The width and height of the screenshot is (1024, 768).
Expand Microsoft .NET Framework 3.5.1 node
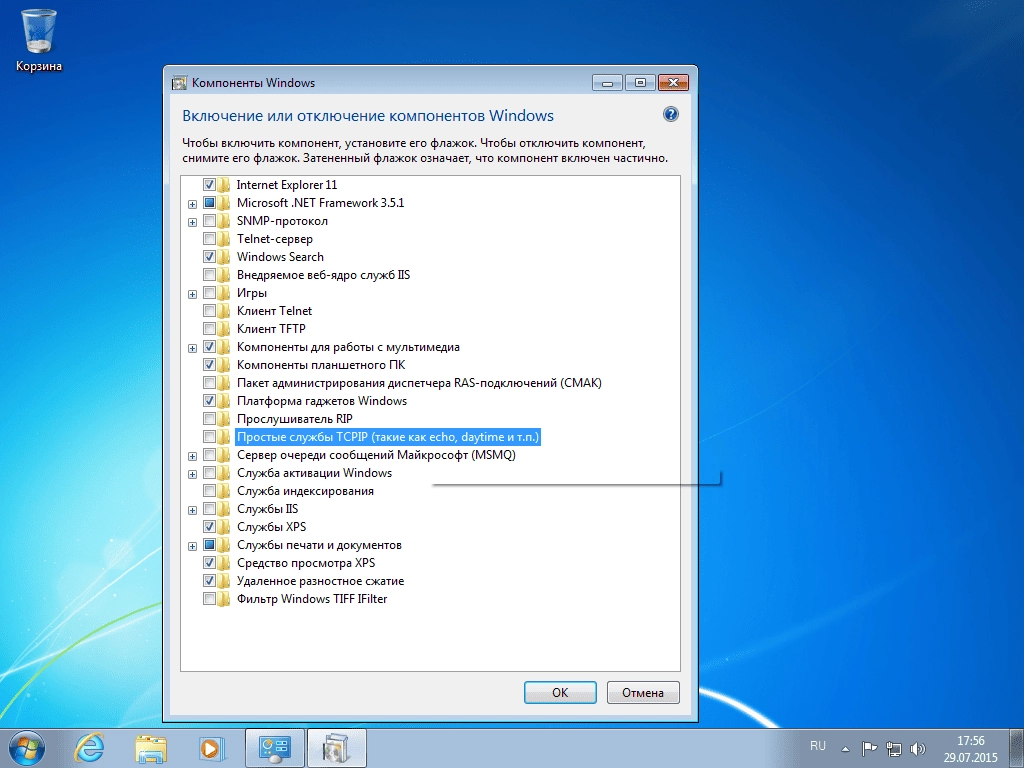(193, 204)
